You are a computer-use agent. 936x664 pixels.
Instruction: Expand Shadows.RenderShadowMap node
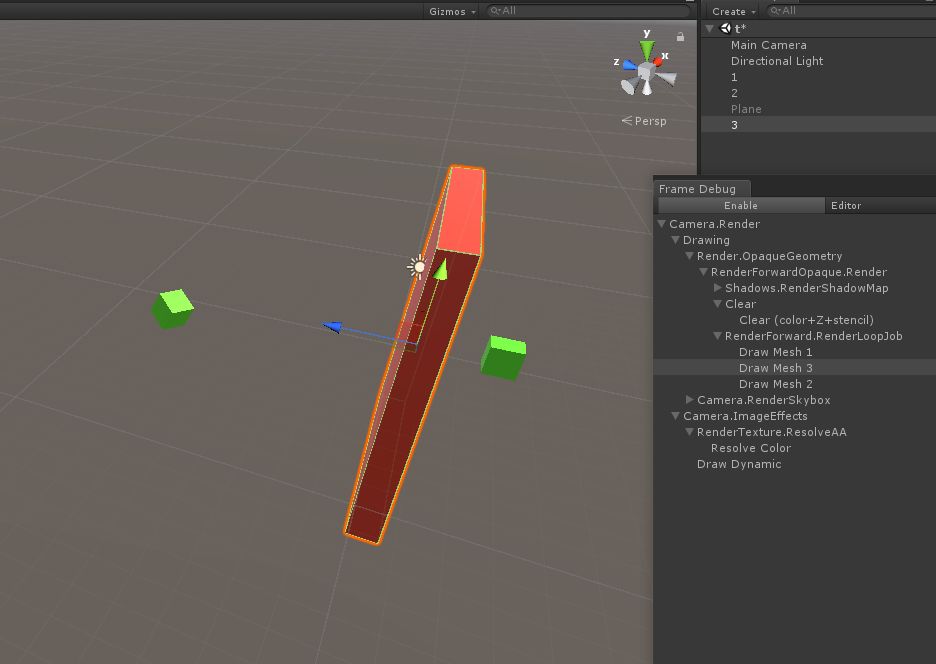tap(718, 288)
